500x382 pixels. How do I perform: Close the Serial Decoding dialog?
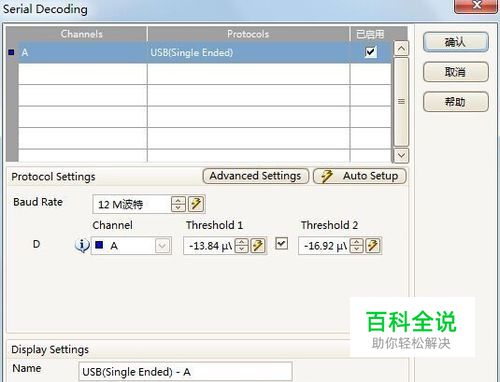pyautogui.click(x=476, y=6)
